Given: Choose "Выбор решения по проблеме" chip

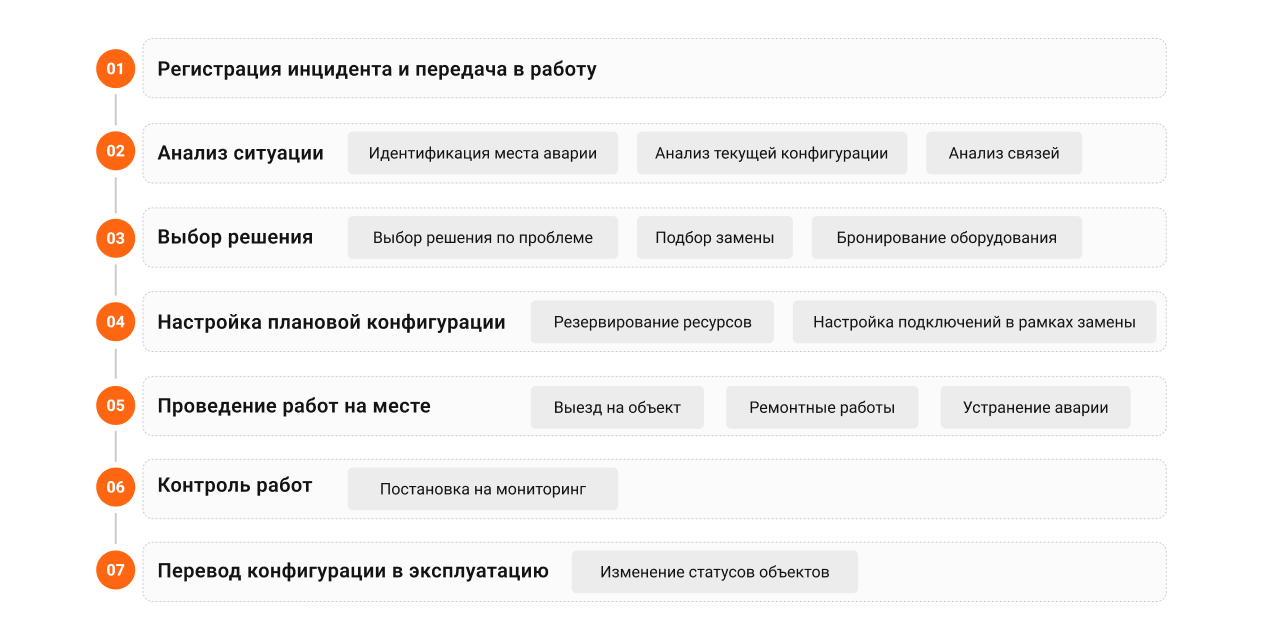Looking at the screenshot, I should [482, 238].
